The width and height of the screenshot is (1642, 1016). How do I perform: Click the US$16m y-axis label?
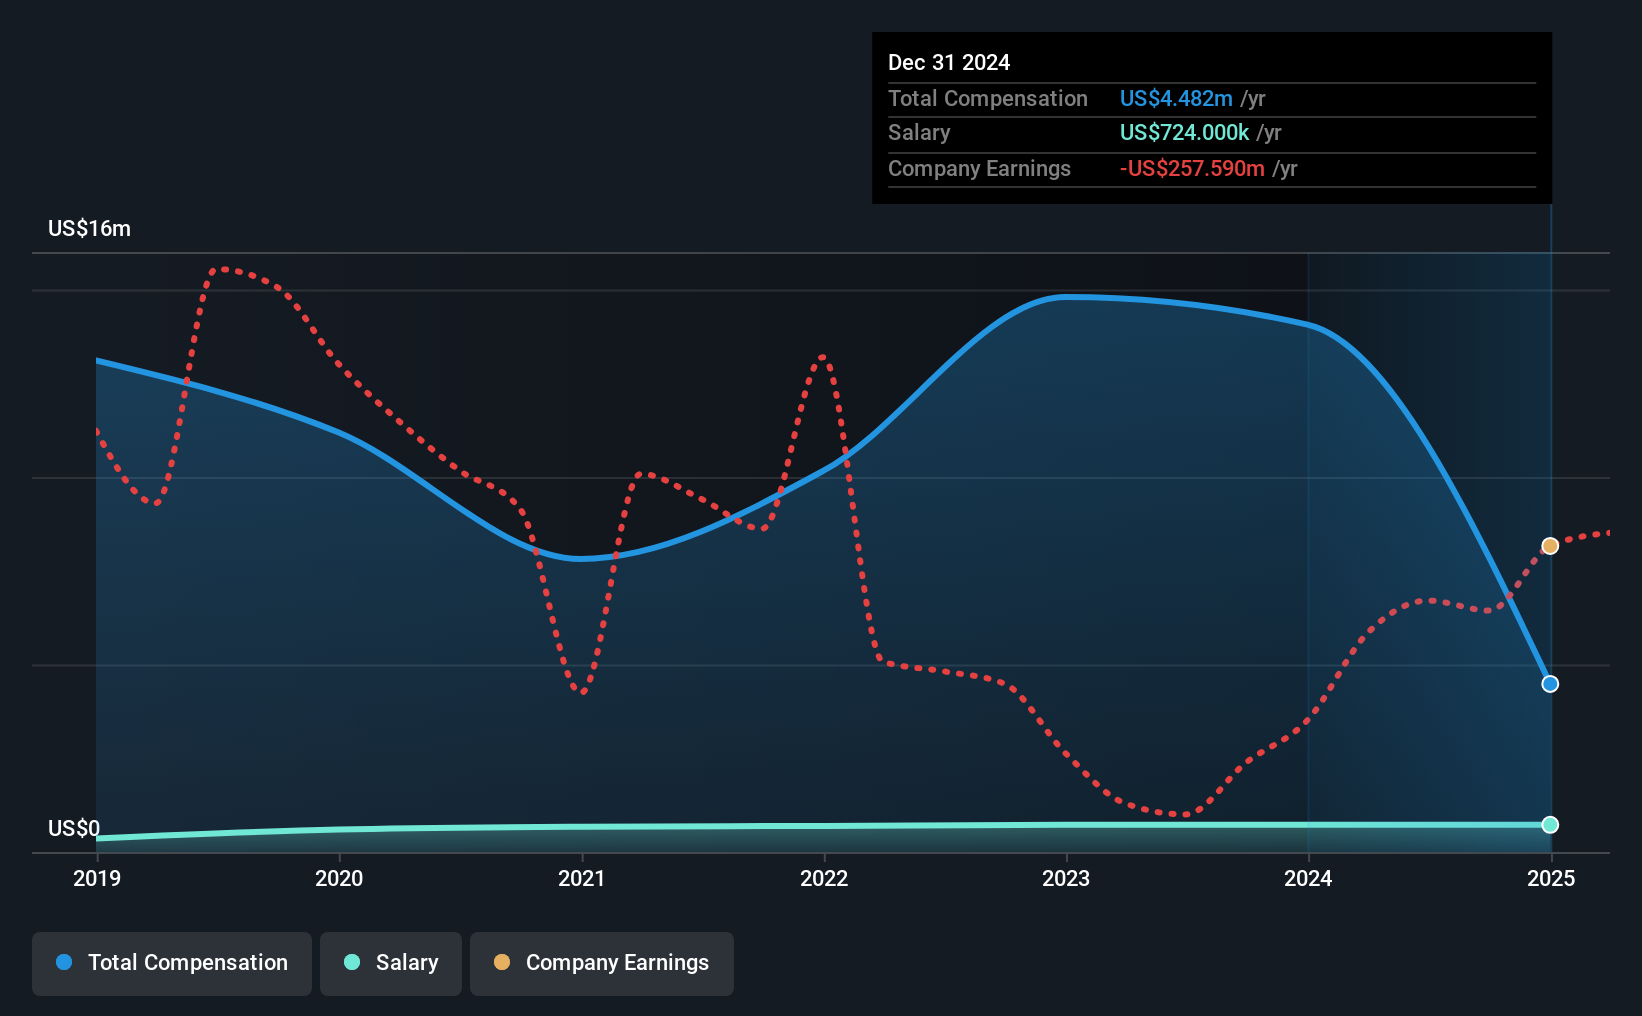point(89,228)
